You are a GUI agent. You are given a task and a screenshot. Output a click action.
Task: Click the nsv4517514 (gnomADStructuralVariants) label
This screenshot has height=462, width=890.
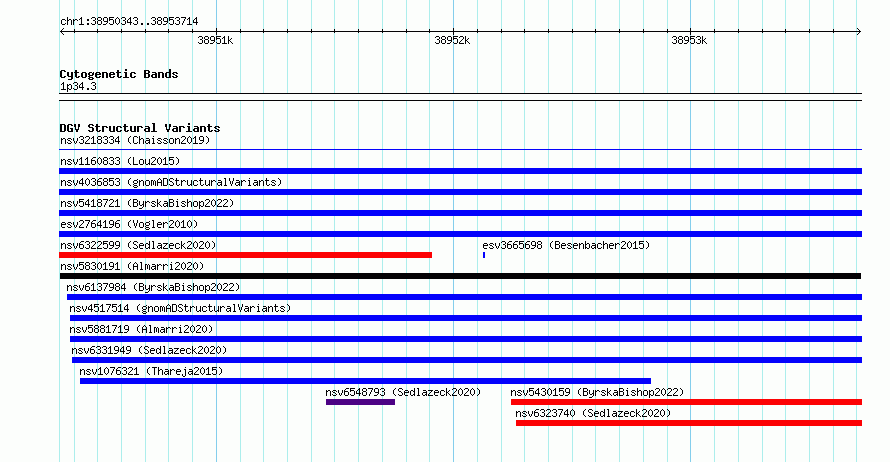pyautogui.click(x=180, y=308)
